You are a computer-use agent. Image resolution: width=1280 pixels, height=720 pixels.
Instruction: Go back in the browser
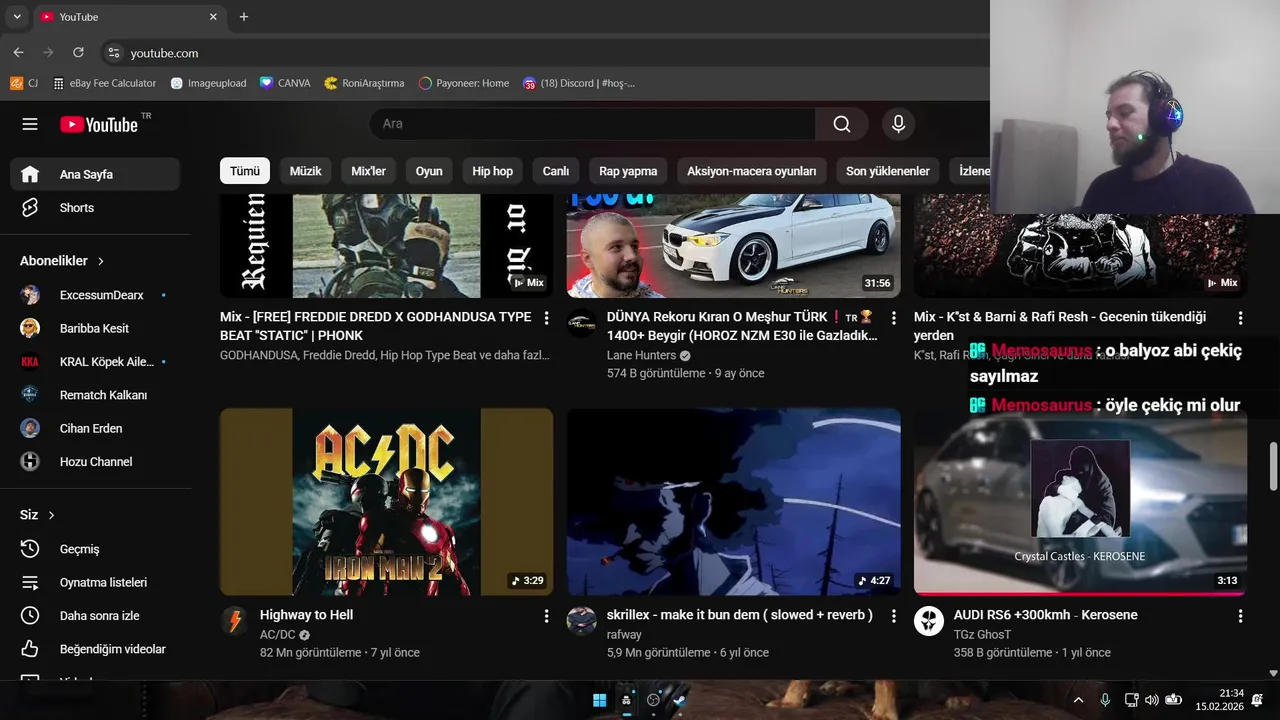pyautogui.click(x=18, y=53)
